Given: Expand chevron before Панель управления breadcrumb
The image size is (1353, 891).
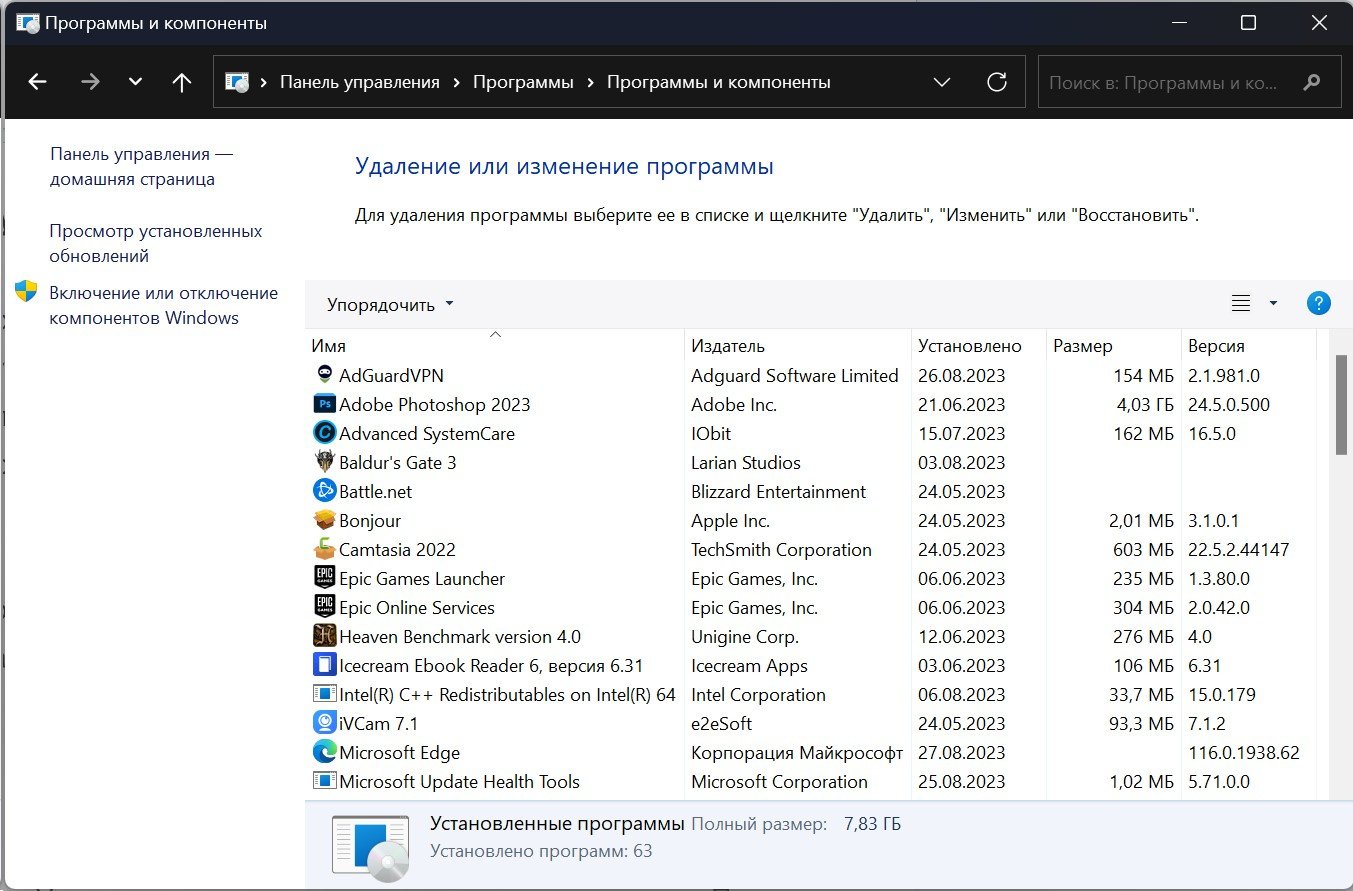Looking at the screenshot, I should point(264,82).
